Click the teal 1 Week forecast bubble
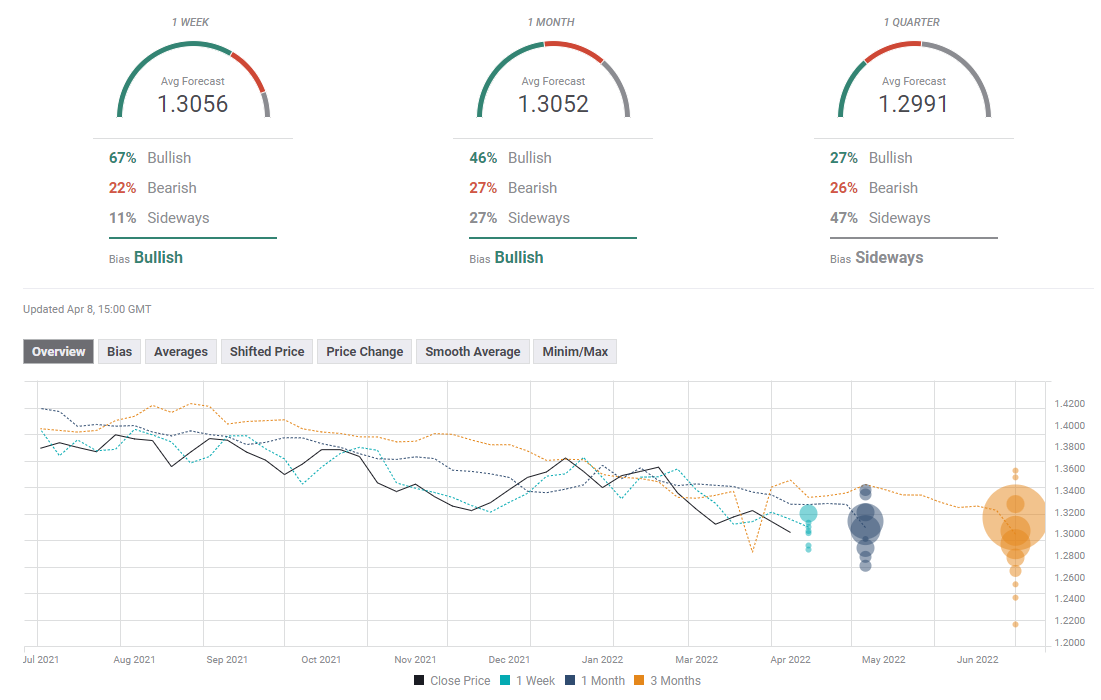This screenshot has width=1101, height=700. click(x=808, y=514)
